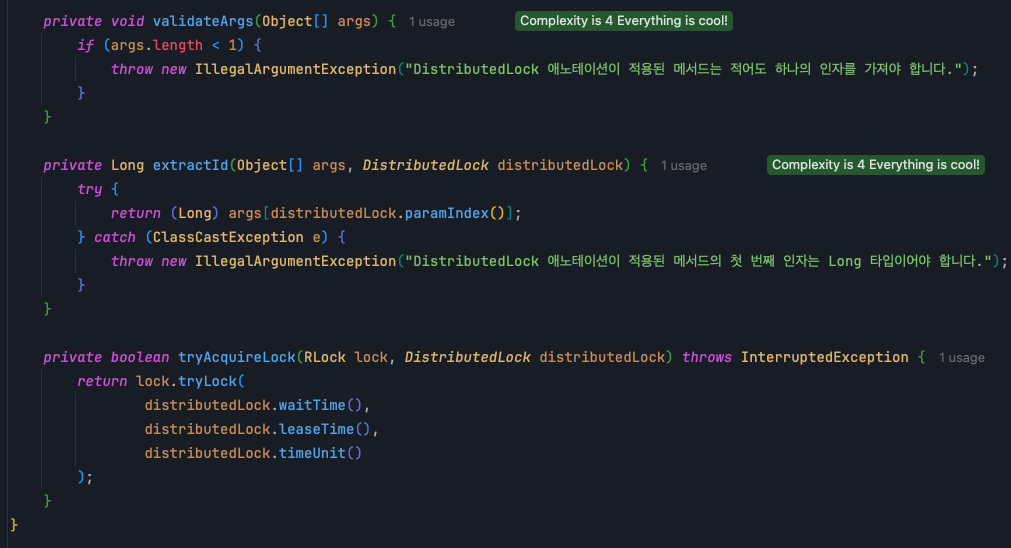Click the validateArgs method name
Image resolution: width=1011 pixels, height=548 pixels.
(x=203, y=21)
